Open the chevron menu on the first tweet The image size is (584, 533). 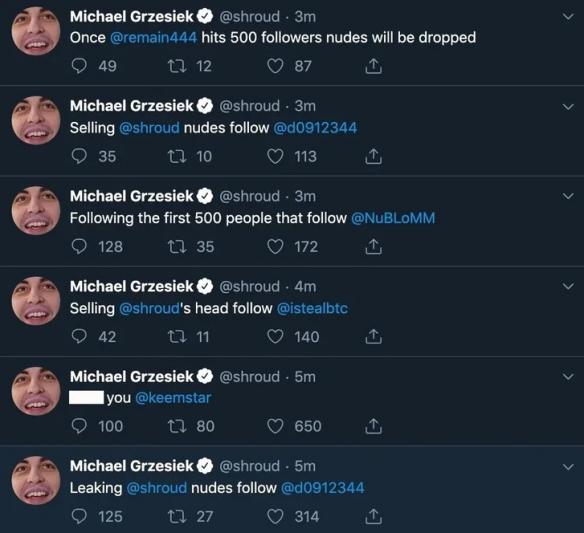(x=568, y=16)
